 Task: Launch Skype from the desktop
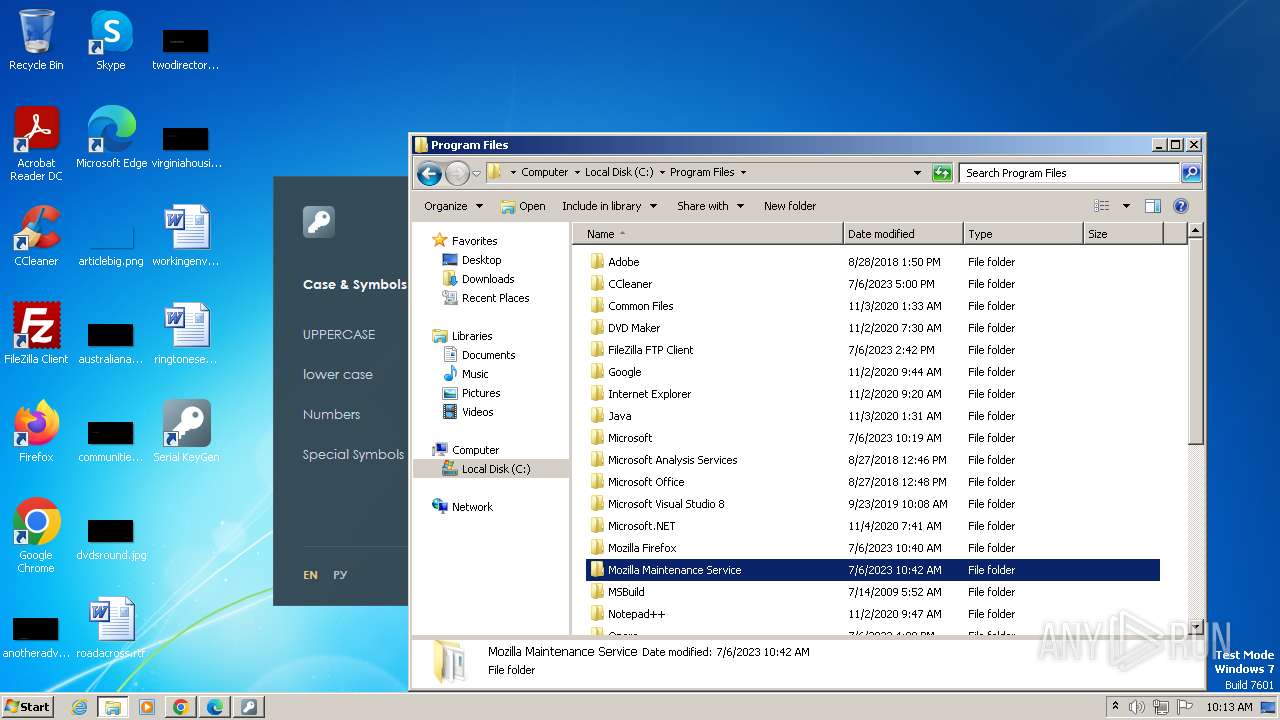111,40
